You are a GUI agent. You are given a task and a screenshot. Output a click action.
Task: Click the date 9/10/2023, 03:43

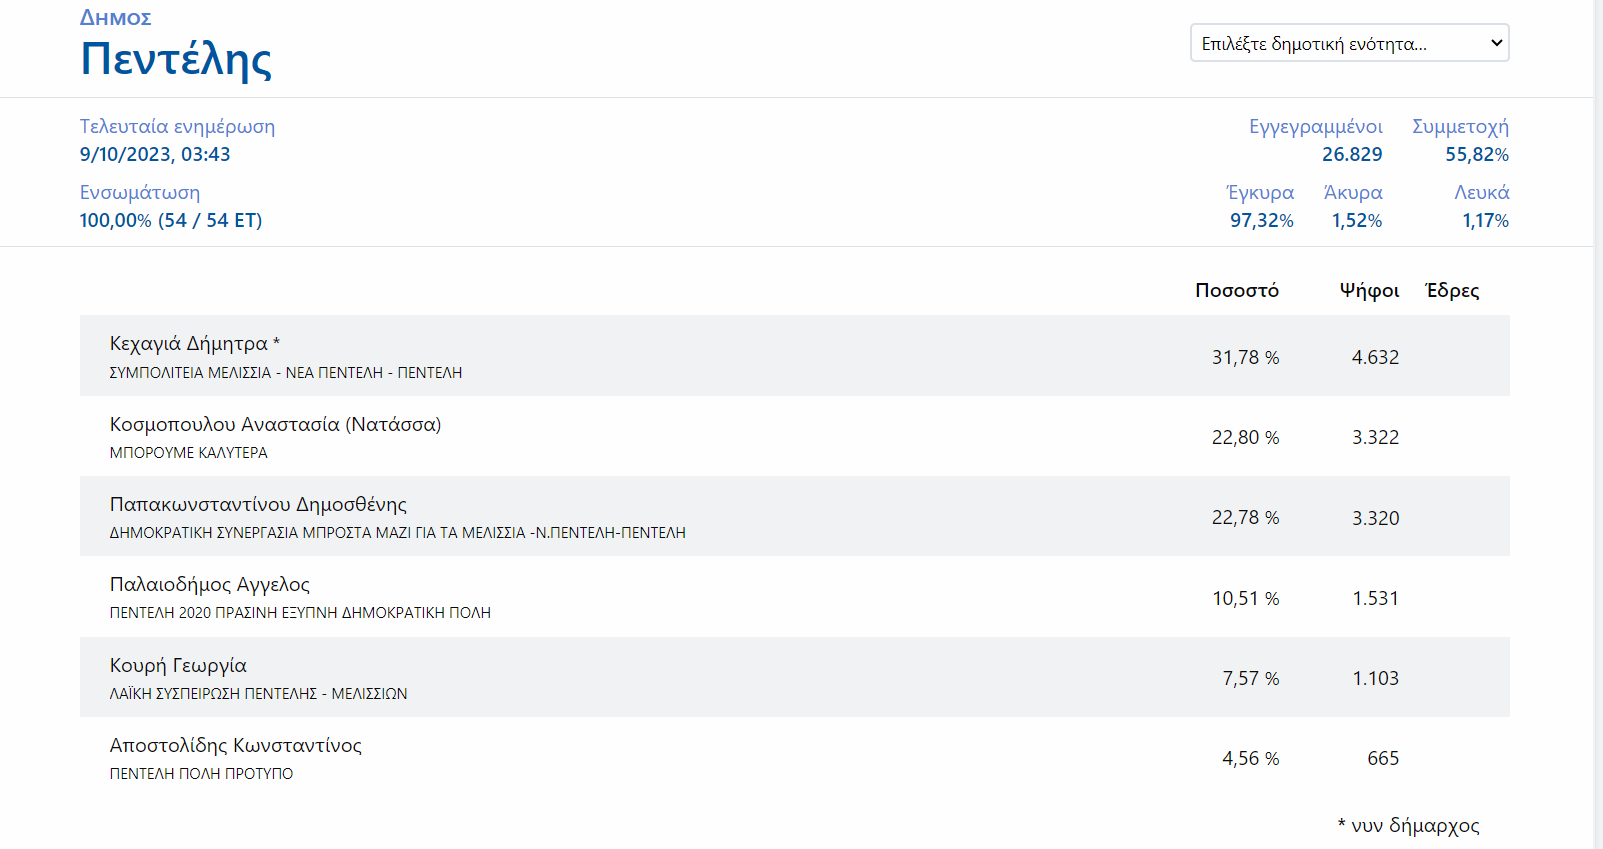pyautogui.click(x=155, y=155)
